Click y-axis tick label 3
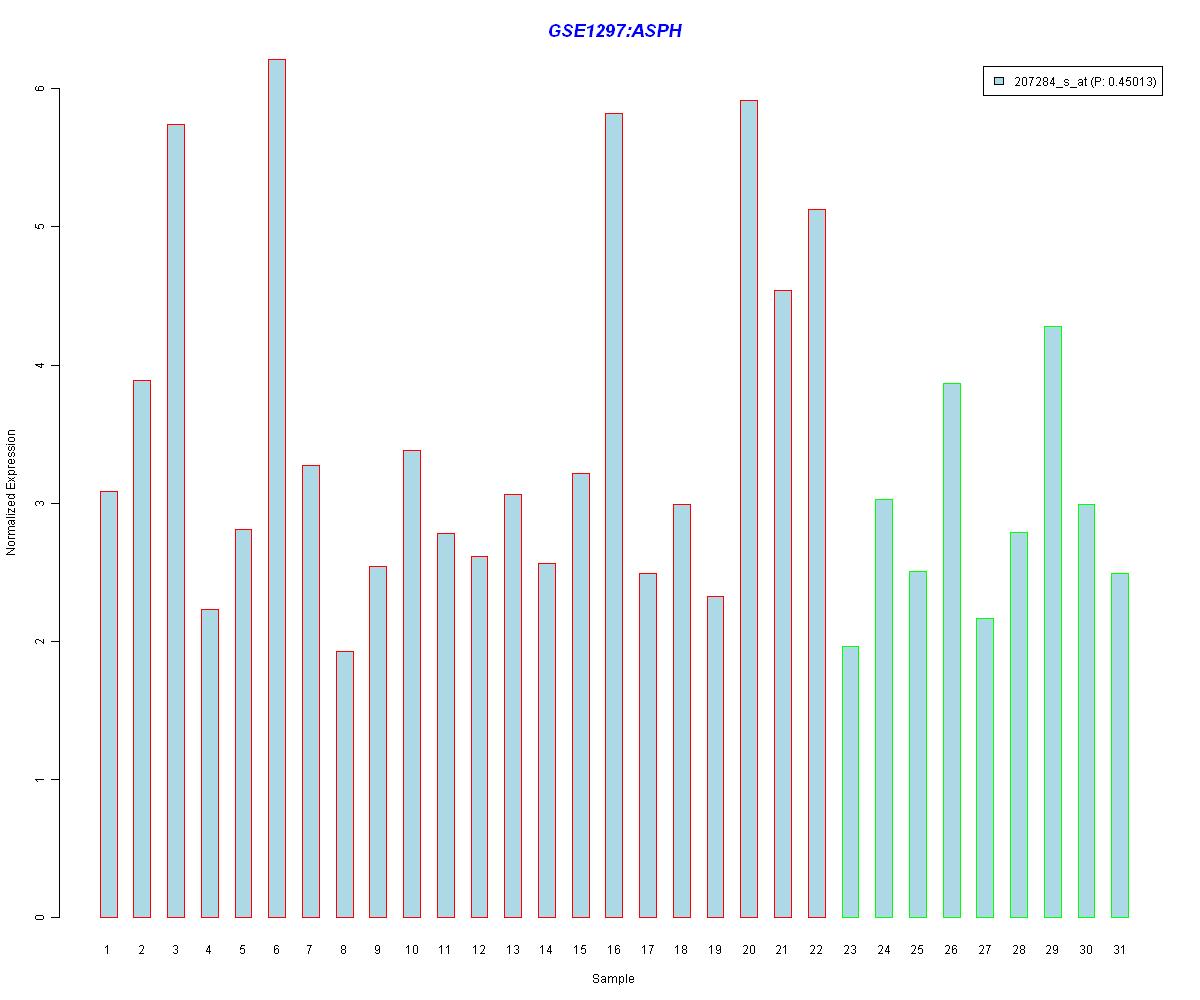Screen dimensions: 1200x1000 [x=41, y=503]
